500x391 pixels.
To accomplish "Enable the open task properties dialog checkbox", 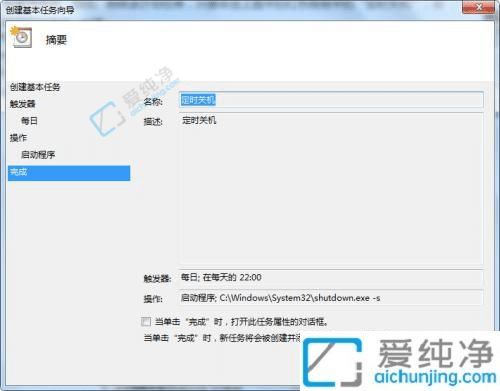I will coord(146,321).
